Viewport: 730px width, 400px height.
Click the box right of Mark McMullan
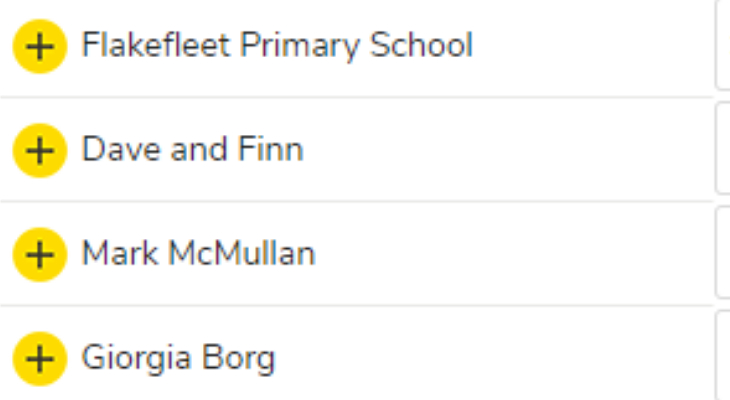point(723,252)
